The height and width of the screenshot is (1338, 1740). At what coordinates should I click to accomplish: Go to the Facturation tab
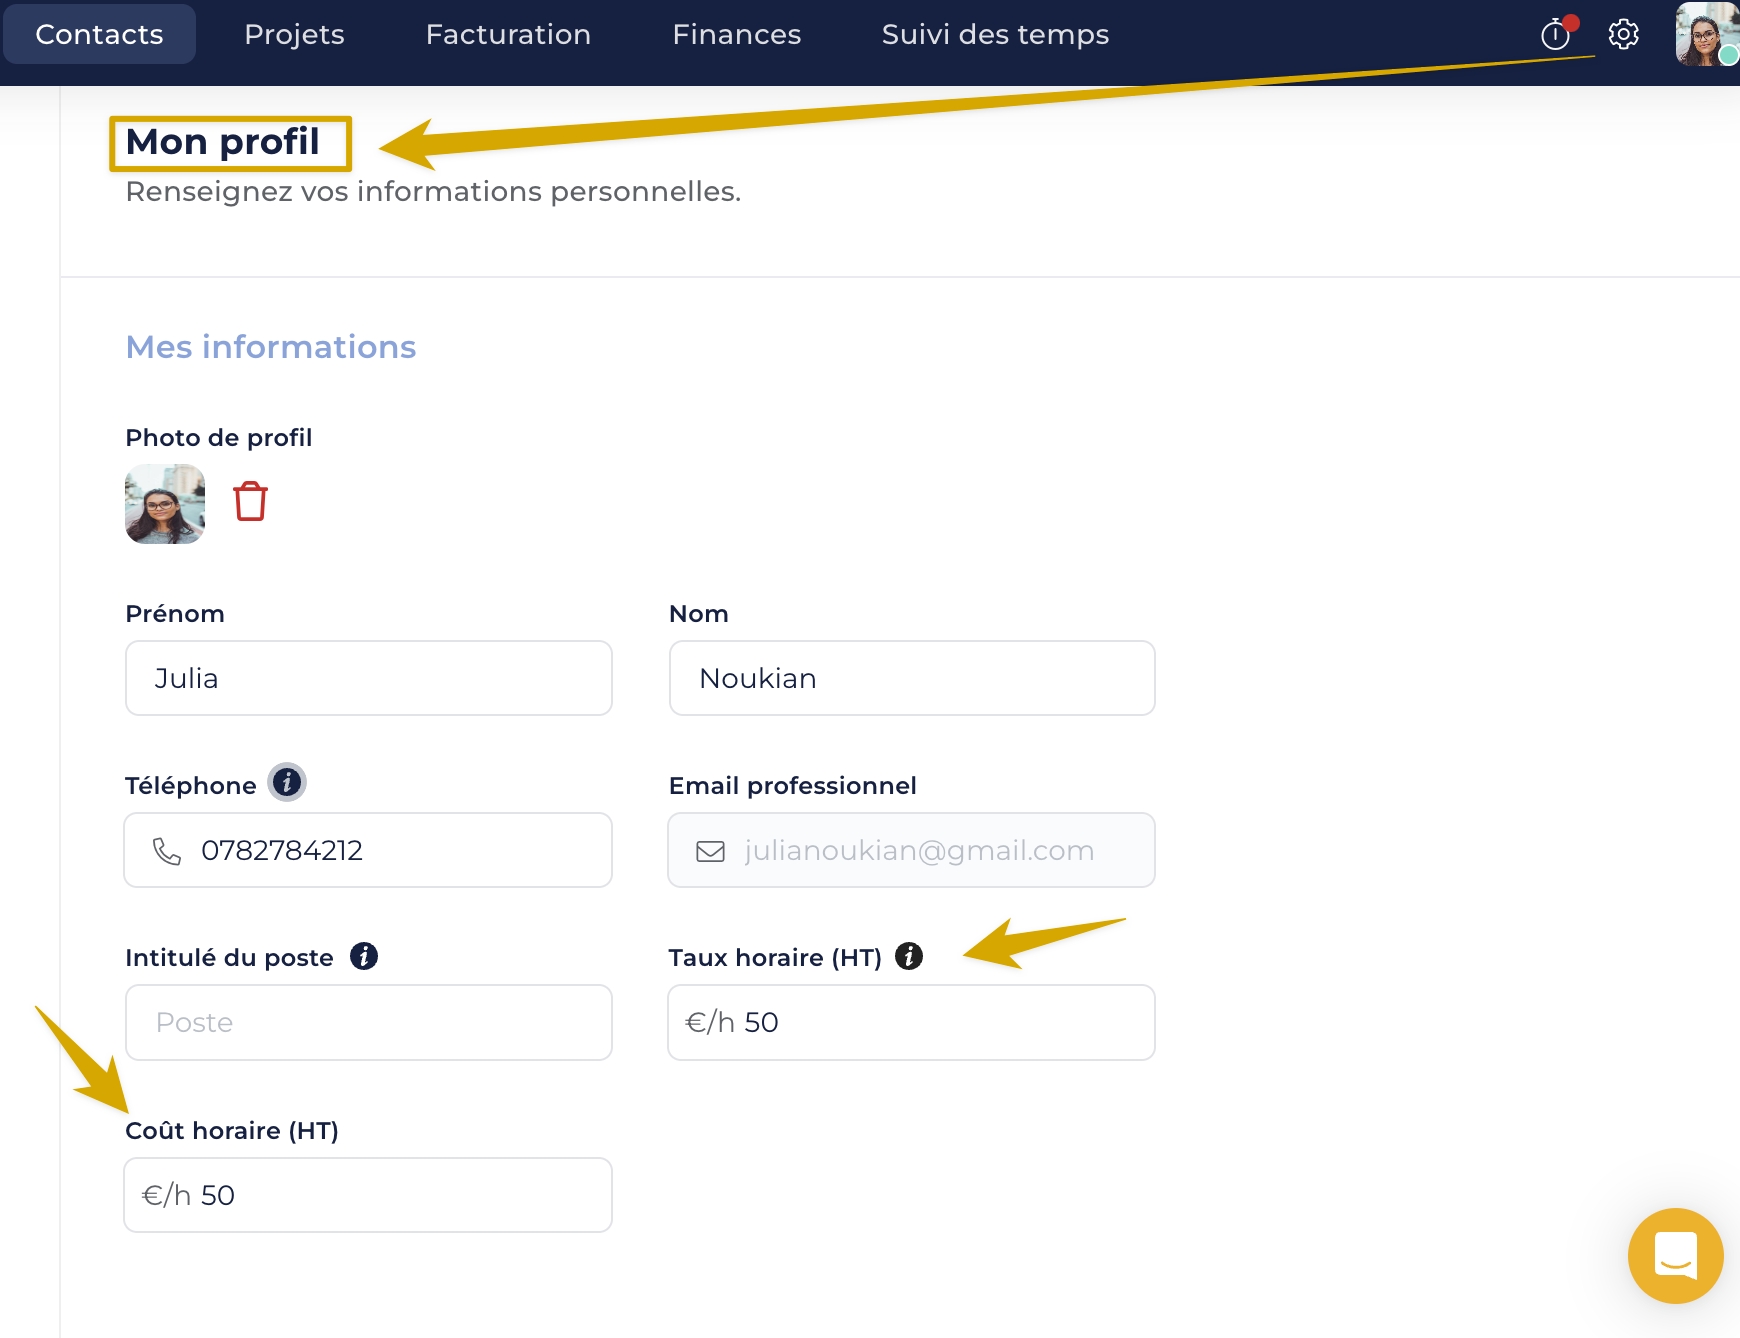pos(508,35)
